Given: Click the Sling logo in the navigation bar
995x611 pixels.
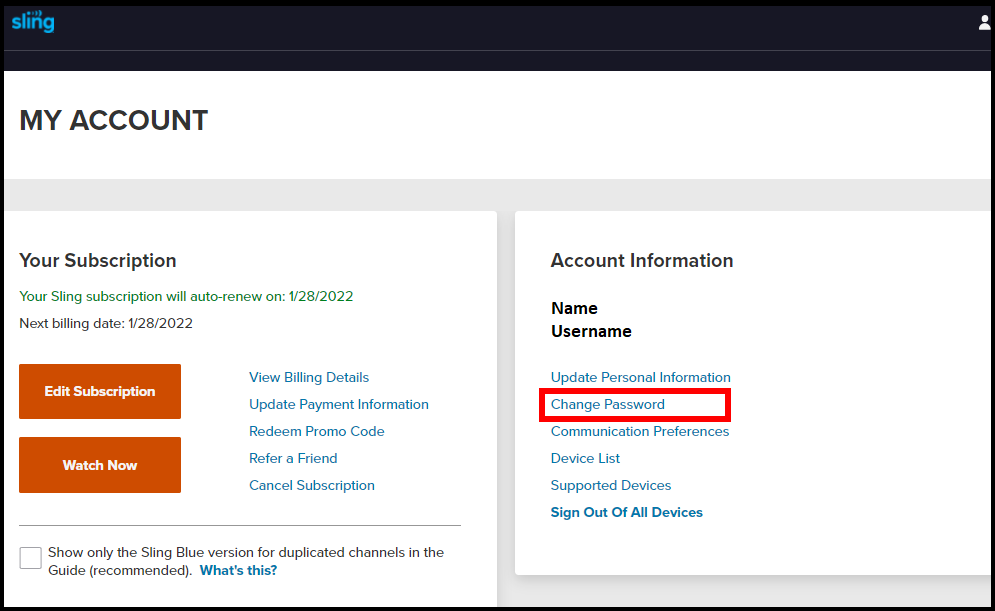Looking at the screenshot, I should [x=33, y=21].
